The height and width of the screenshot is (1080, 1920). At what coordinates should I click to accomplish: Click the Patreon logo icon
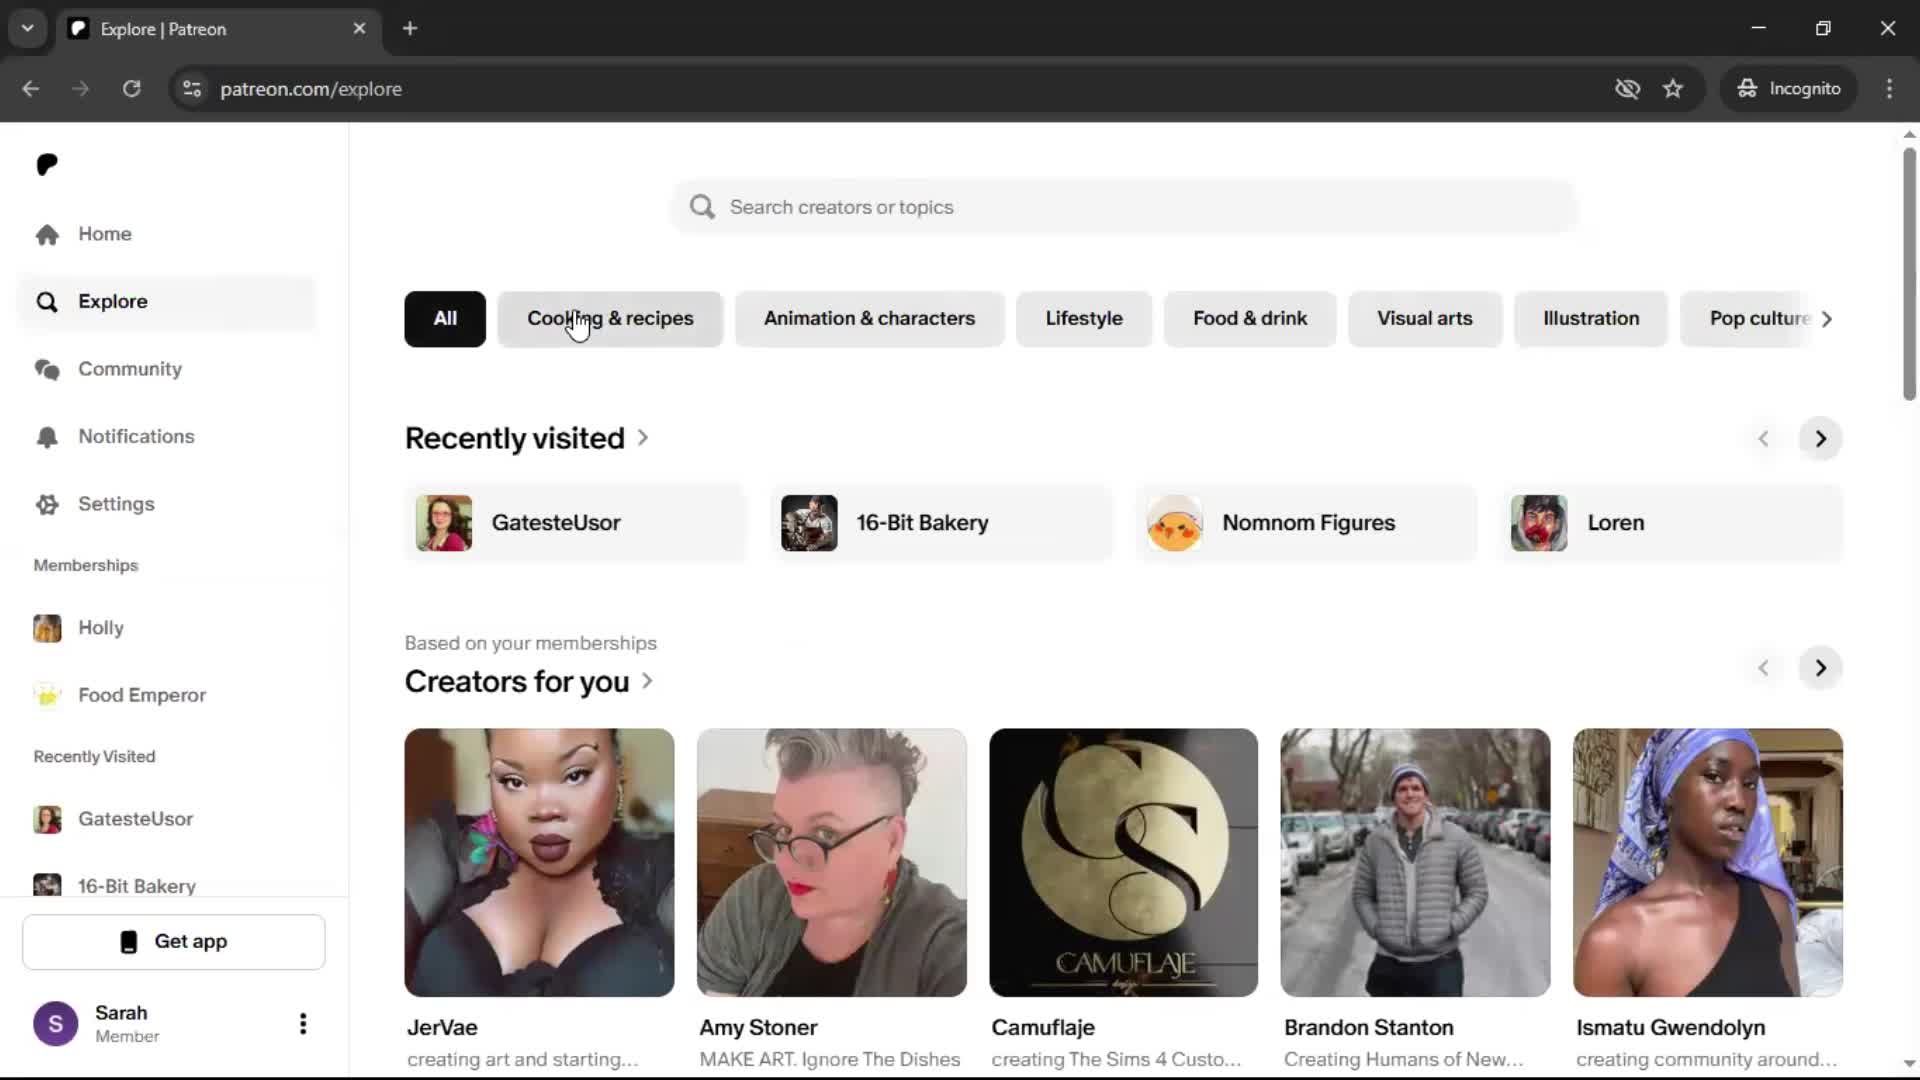coord(47,165)
